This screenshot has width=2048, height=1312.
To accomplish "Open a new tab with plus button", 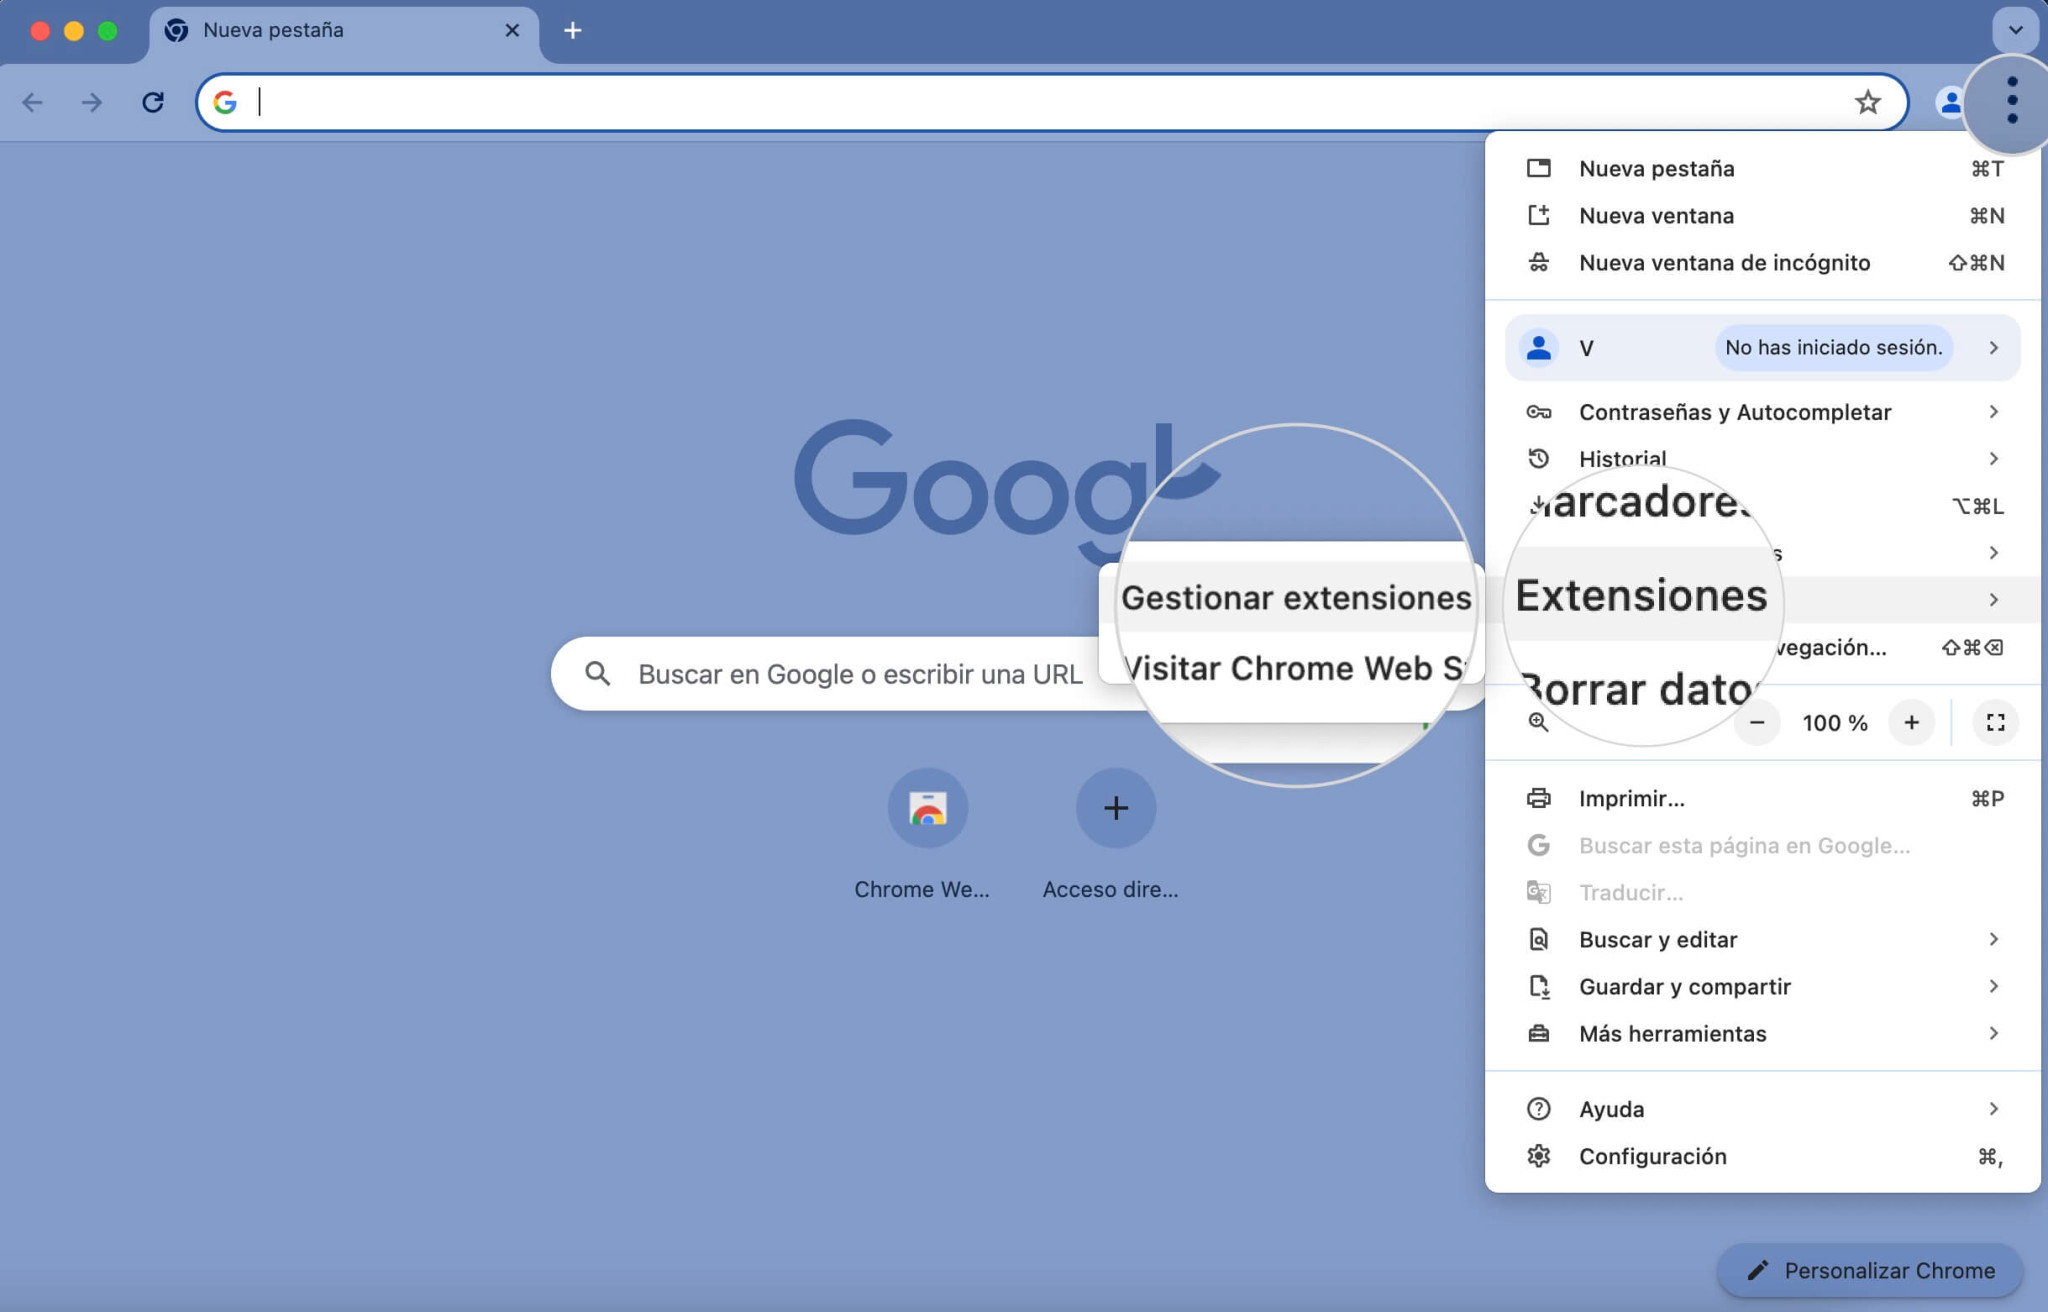I will 572,30.
